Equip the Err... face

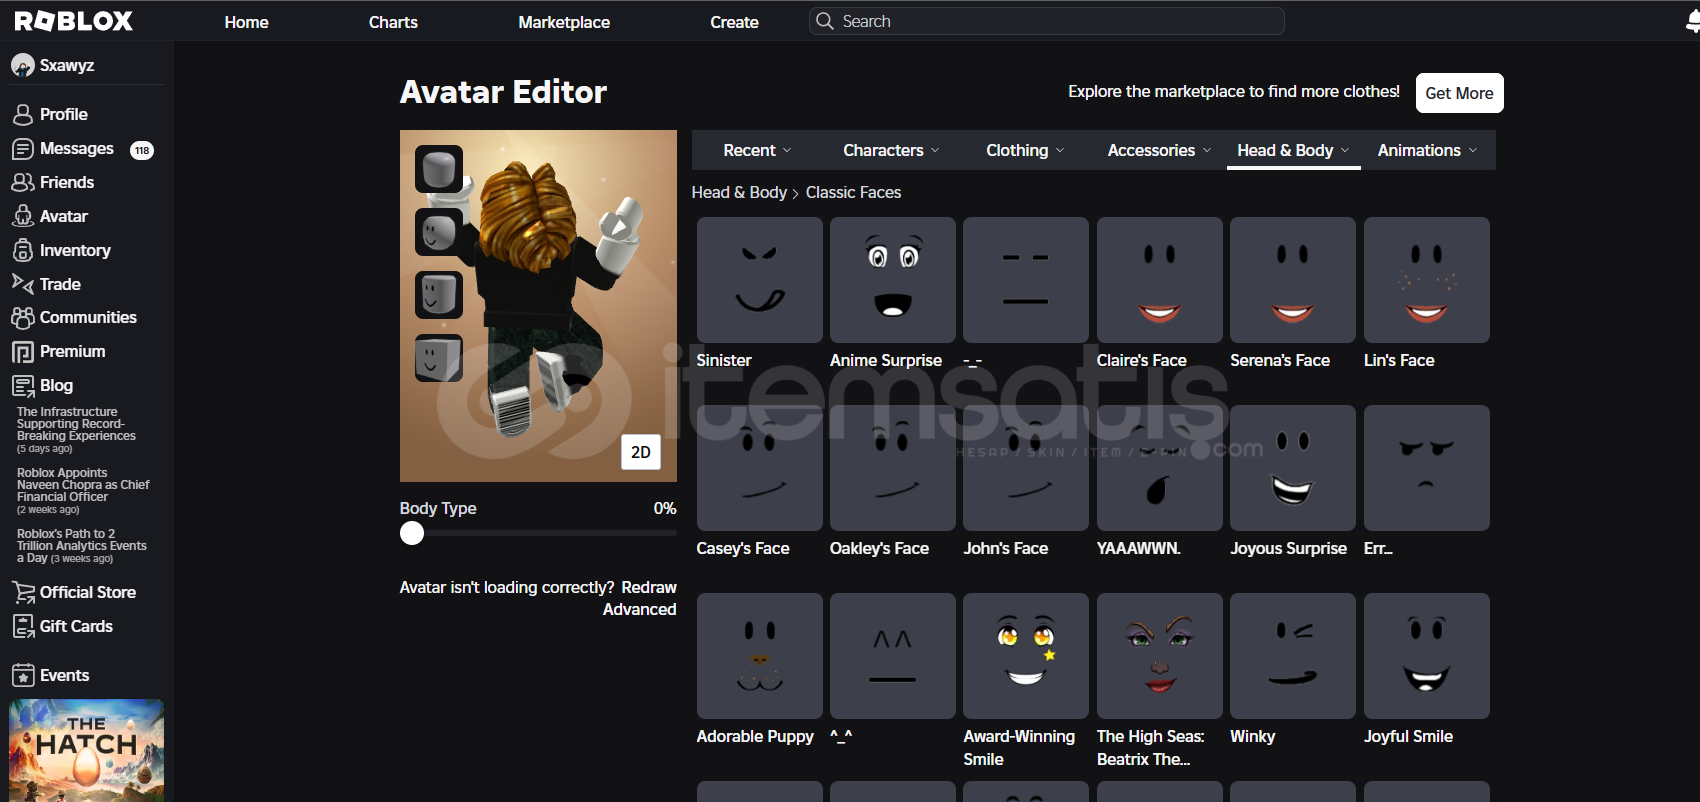(1427, 468)
